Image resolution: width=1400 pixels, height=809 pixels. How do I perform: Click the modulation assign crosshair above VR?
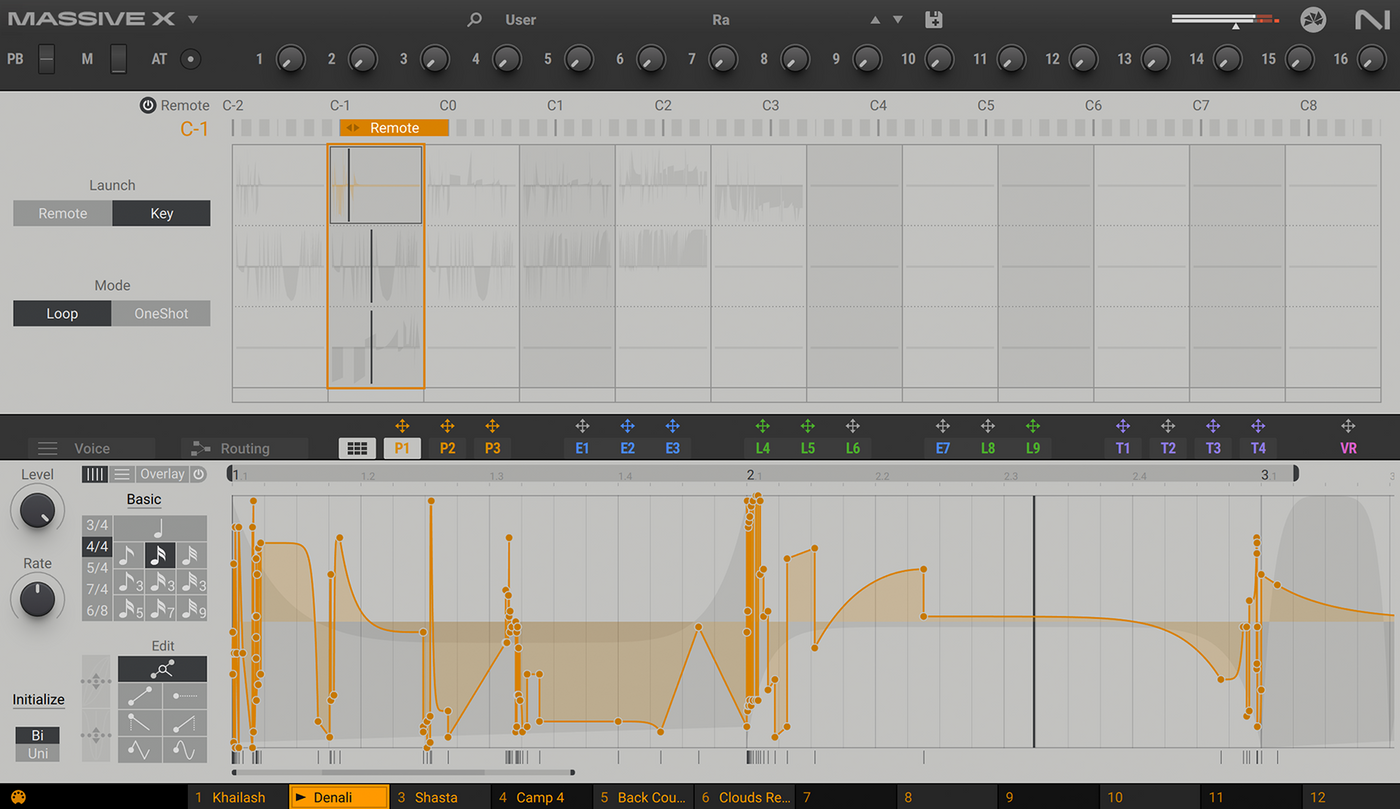click(x=1348, y=427)
